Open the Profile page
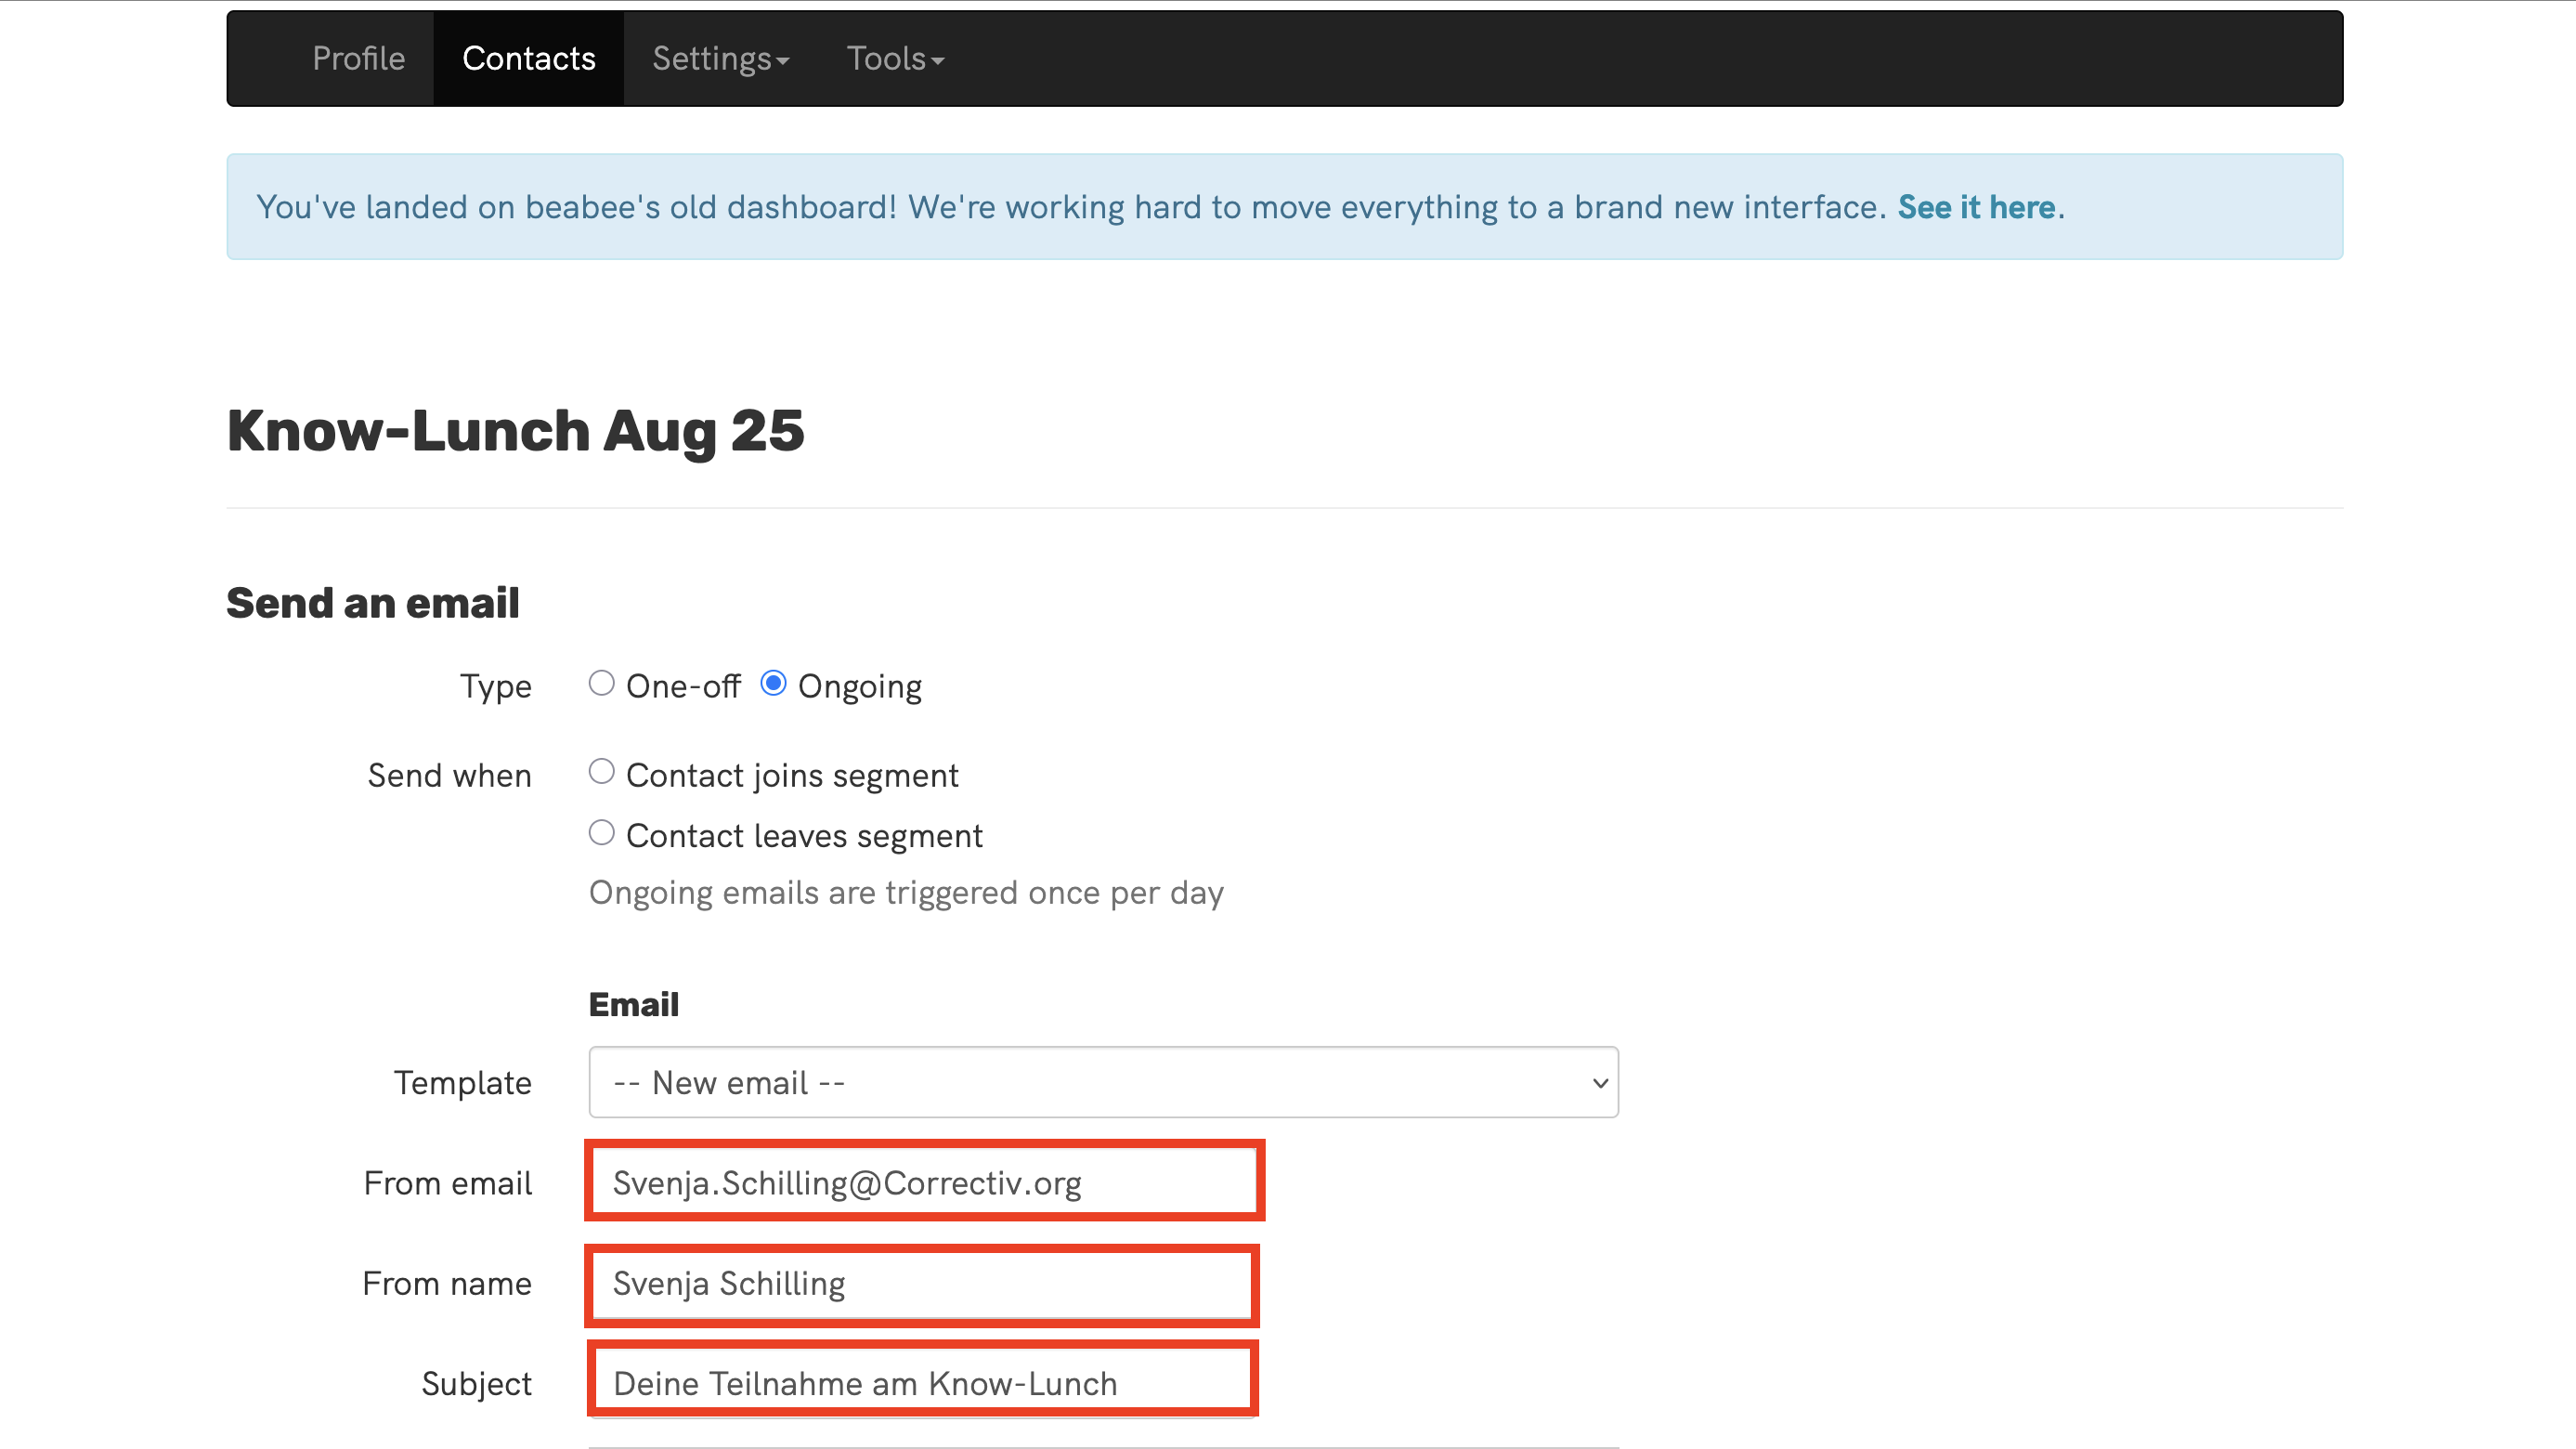Image resolution: width=2576 pixels, height=1449 pixels. [358, 58]
